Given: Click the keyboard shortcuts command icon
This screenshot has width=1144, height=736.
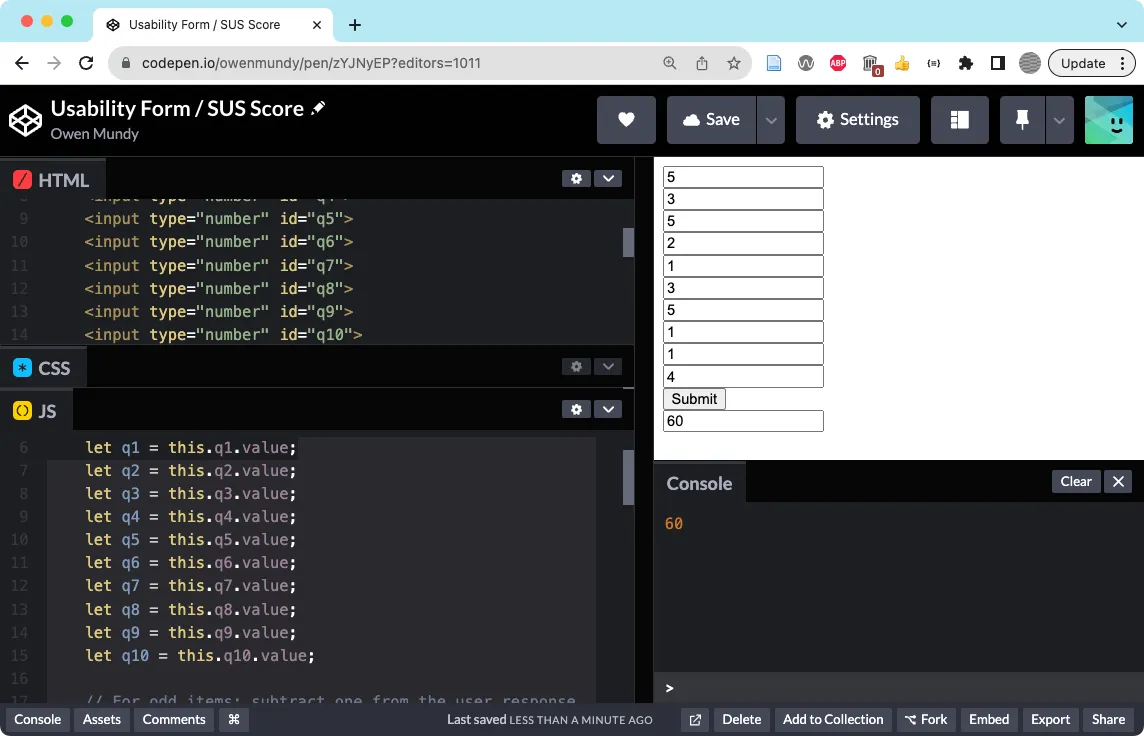Looking at the screenshot, I should pyautogui.click(x=234, y=719).
